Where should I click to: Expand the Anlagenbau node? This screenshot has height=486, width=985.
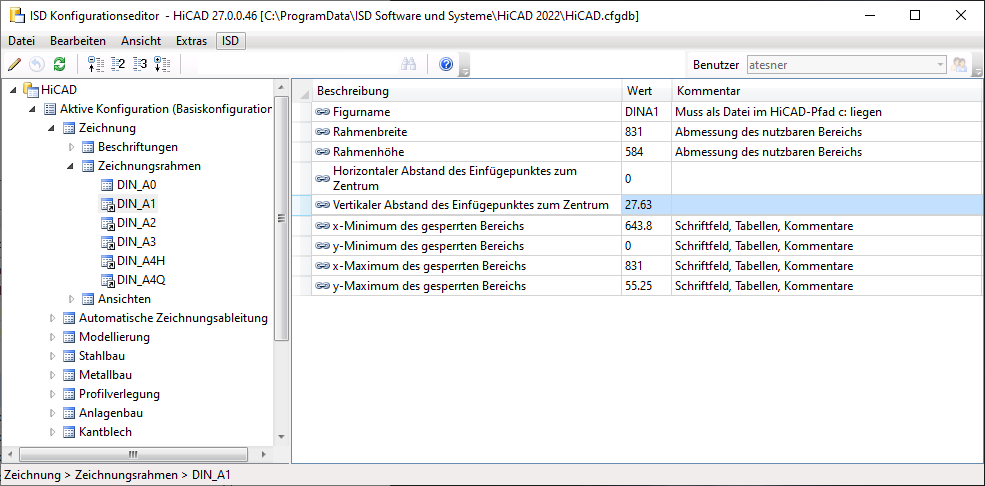52,413
